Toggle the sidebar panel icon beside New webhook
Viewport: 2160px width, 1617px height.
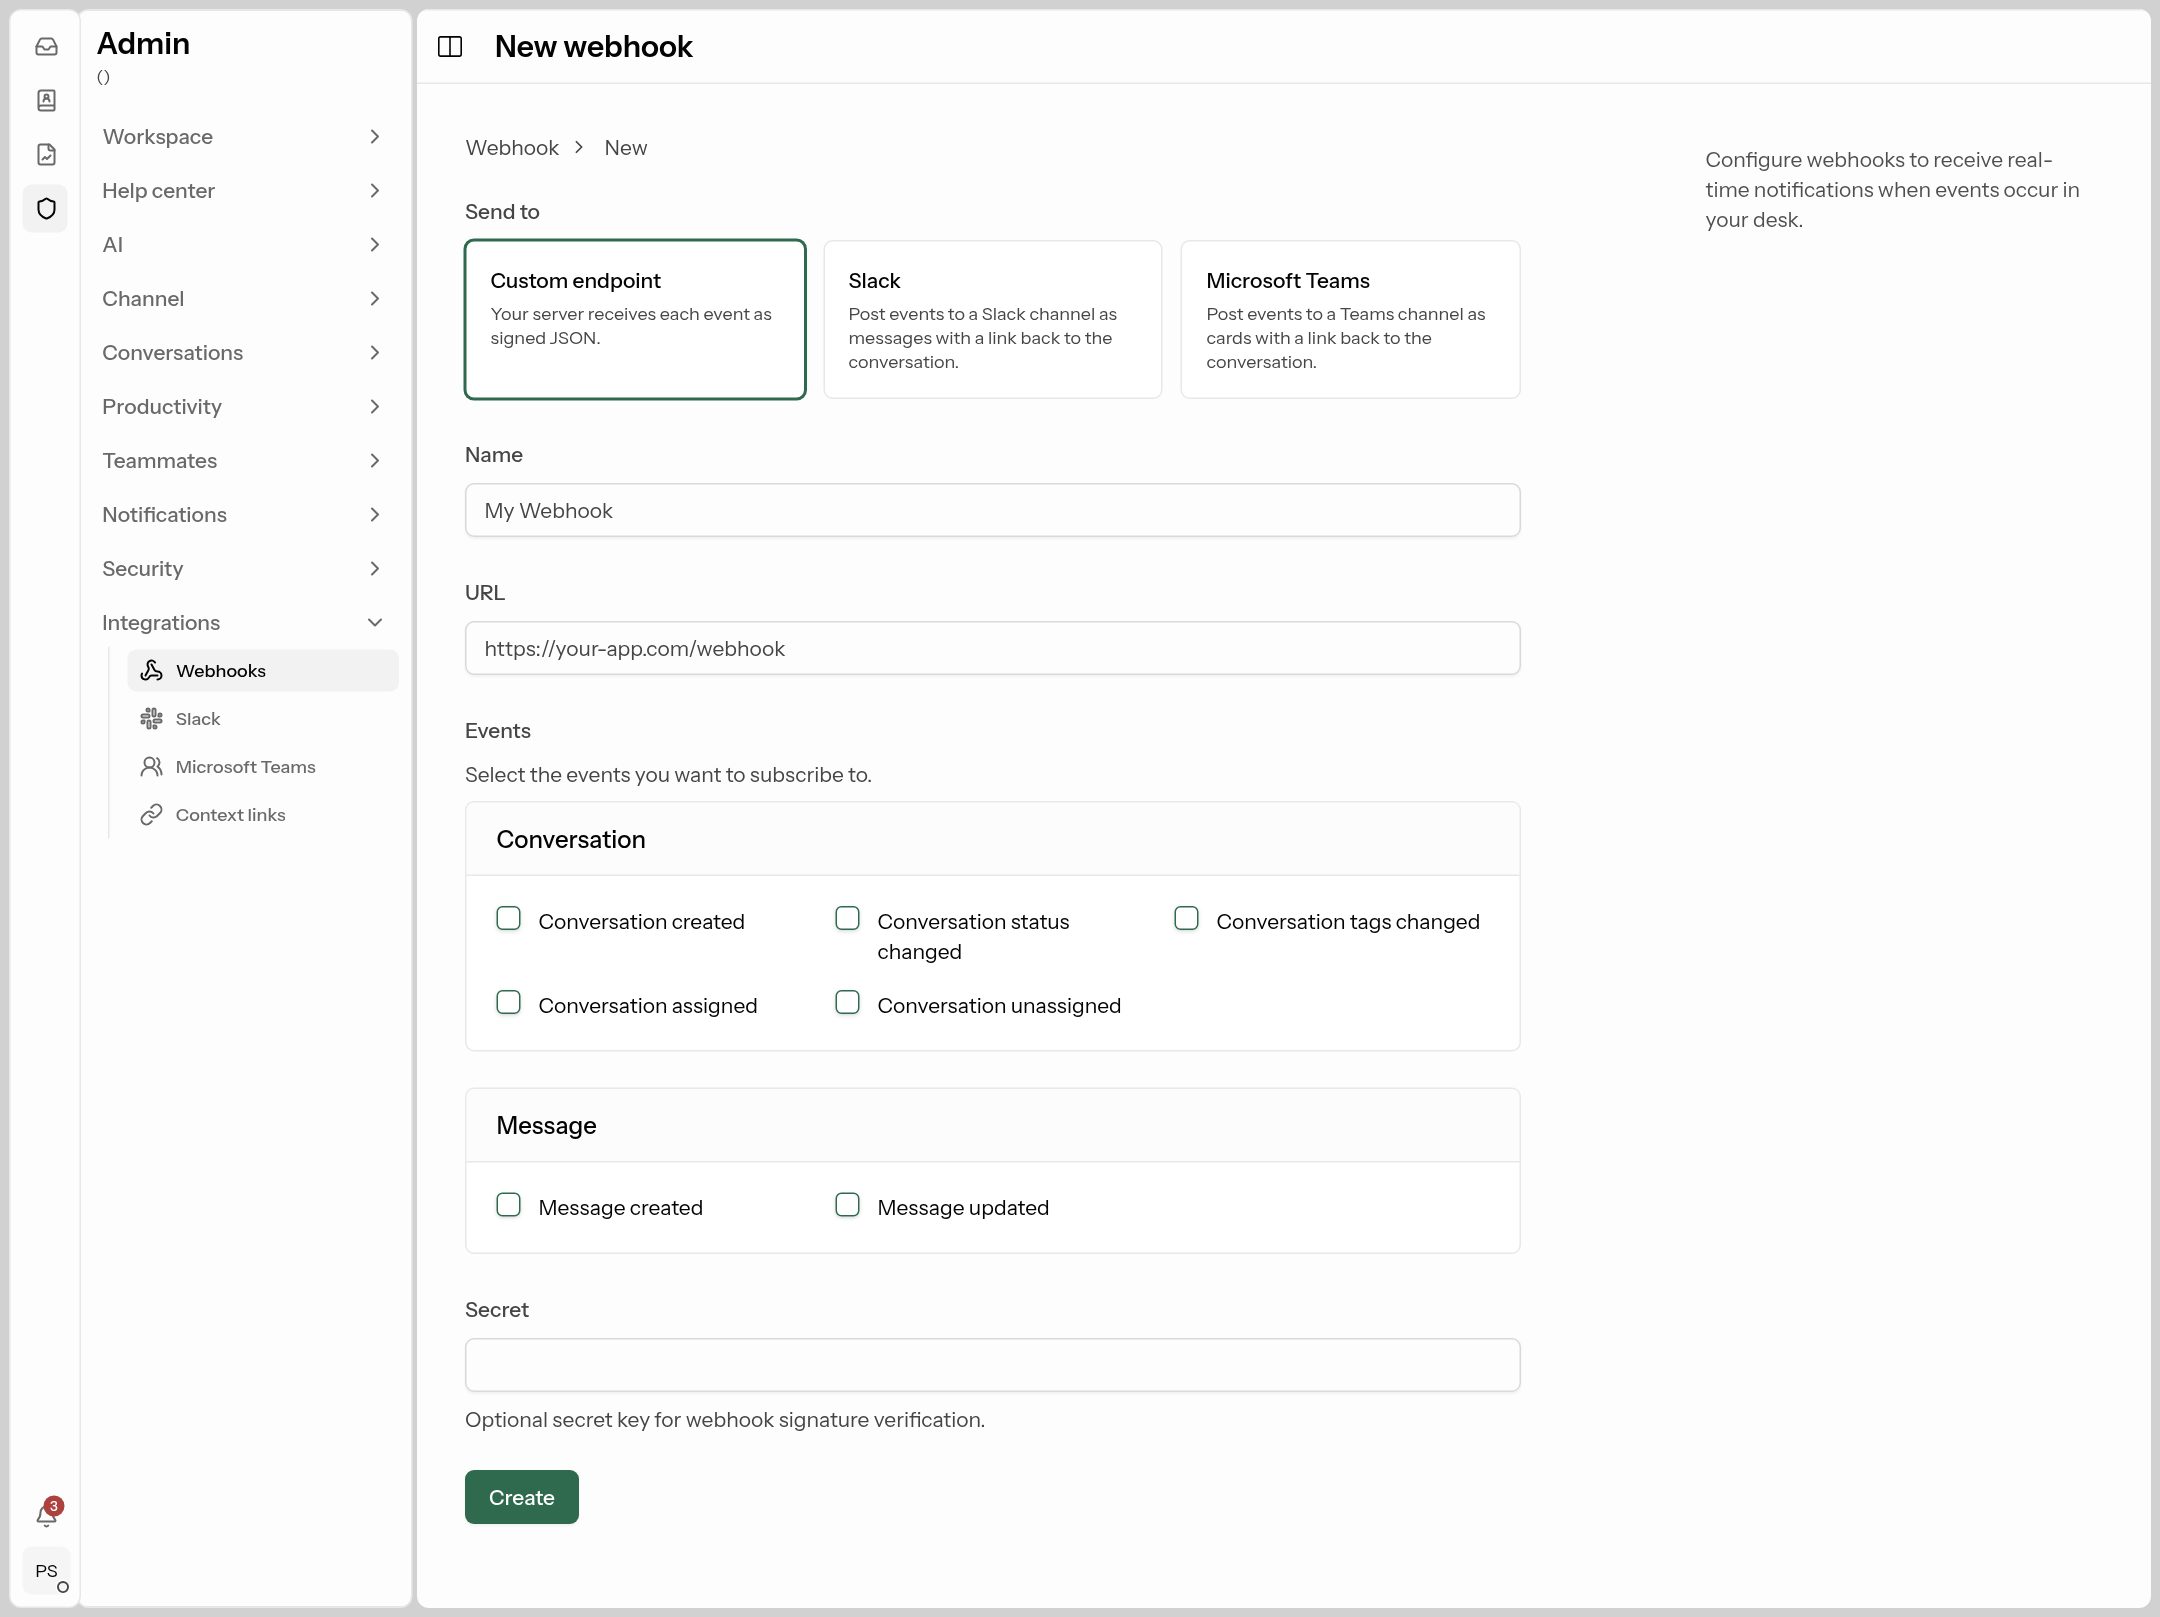450,46
